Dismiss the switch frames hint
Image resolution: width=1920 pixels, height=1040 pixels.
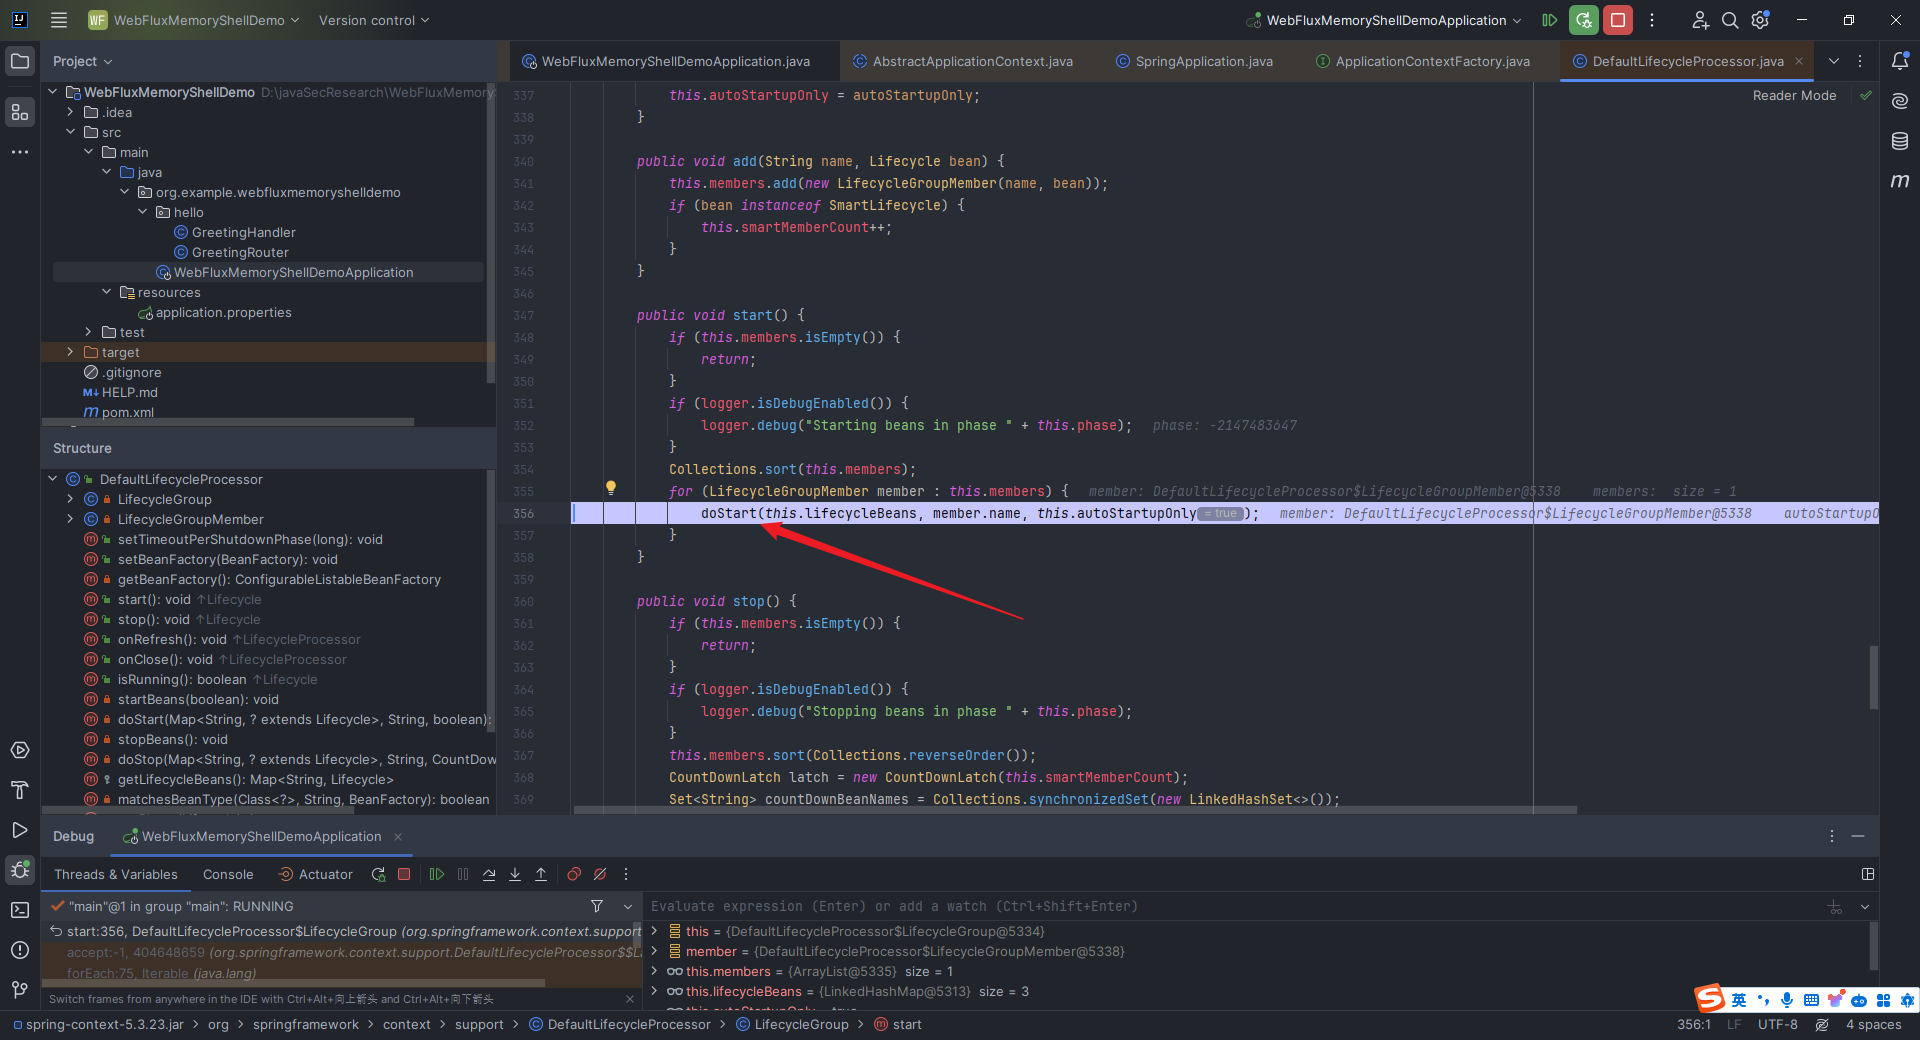[x=630, y=999]
